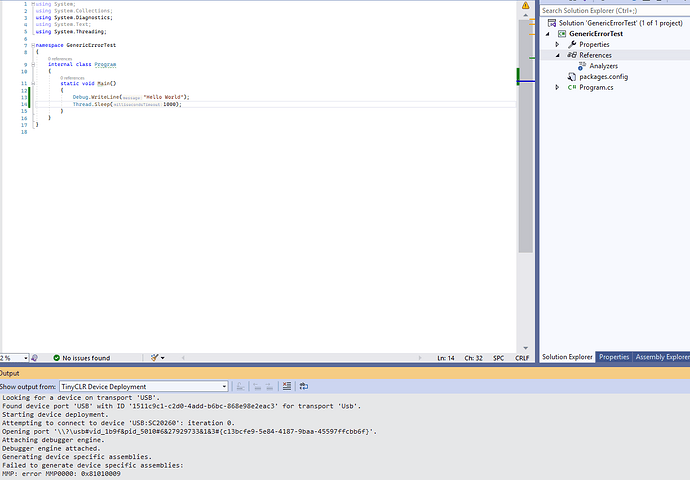The height and width of the screenshot is (480, 690).
Task: Click the Solution 'GenericErrorTest' node icon
Action: [551, 23]
